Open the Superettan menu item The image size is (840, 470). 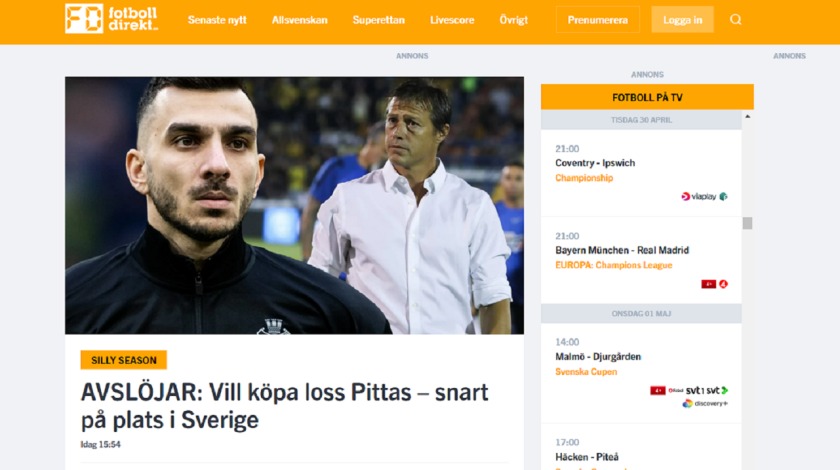click(378, 20)
